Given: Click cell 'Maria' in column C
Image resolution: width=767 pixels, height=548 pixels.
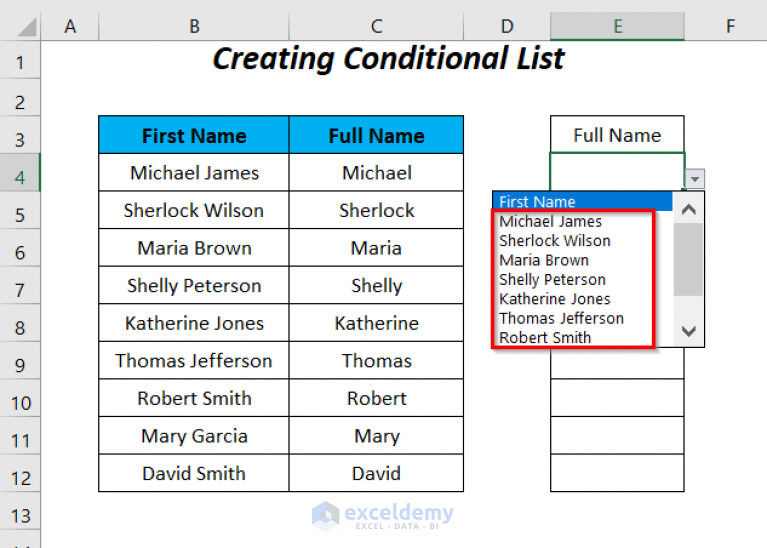Looking at the screenshot, I should 376,248.
